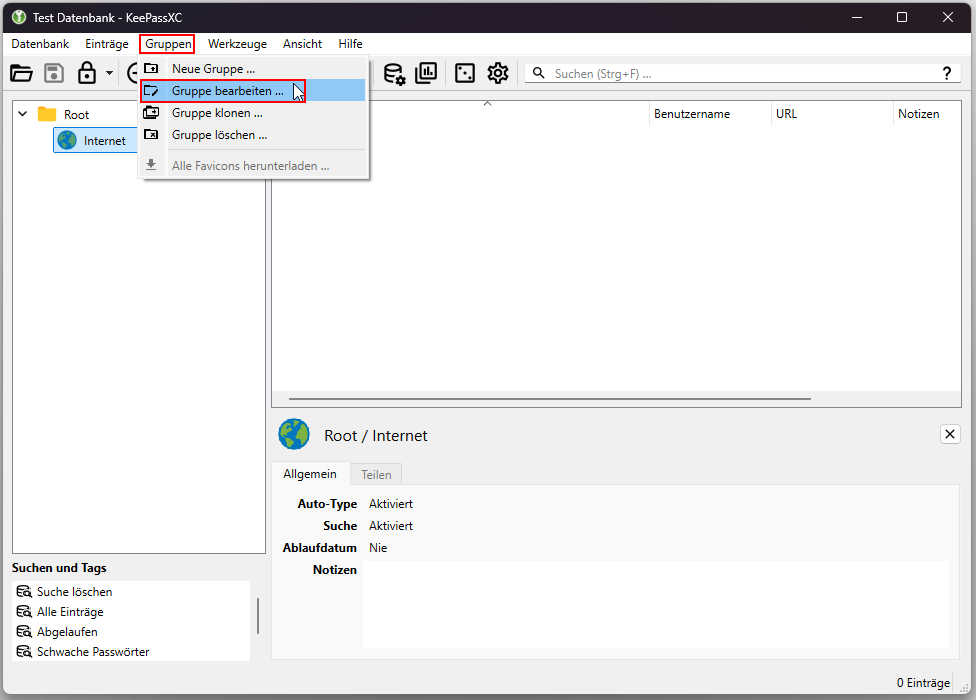The image size is (976, 700).
Task: Open database settings from the toolbar icon
Action: pyautogui.click(x=394, y=73)
